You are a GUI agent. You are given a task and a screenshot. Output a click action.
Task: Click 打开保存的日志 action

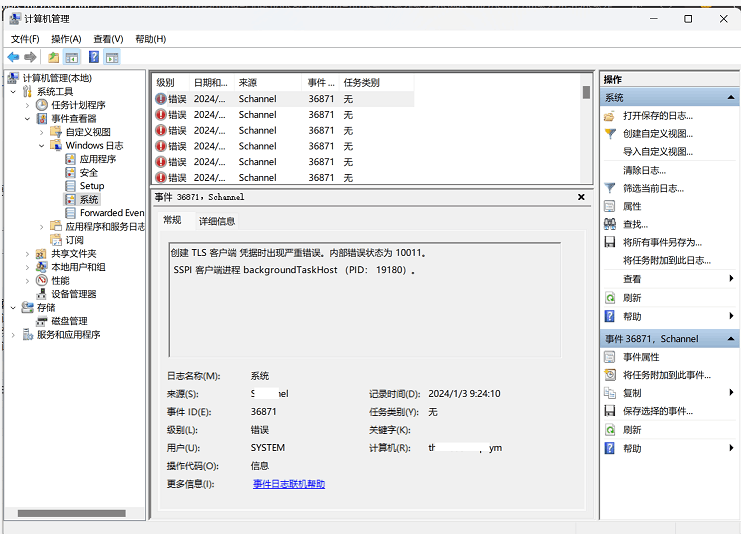point(658,116)
